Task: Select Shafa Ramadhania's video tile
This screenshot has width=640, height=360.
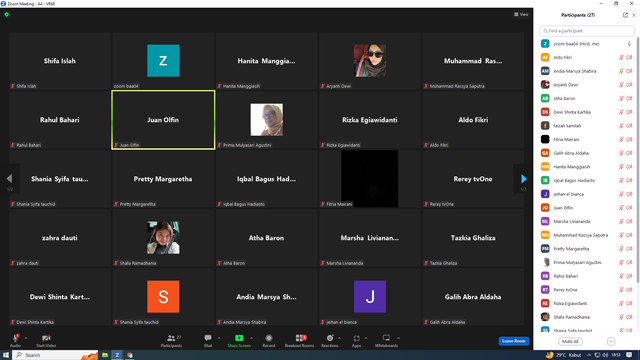Action: coord(163,238)
